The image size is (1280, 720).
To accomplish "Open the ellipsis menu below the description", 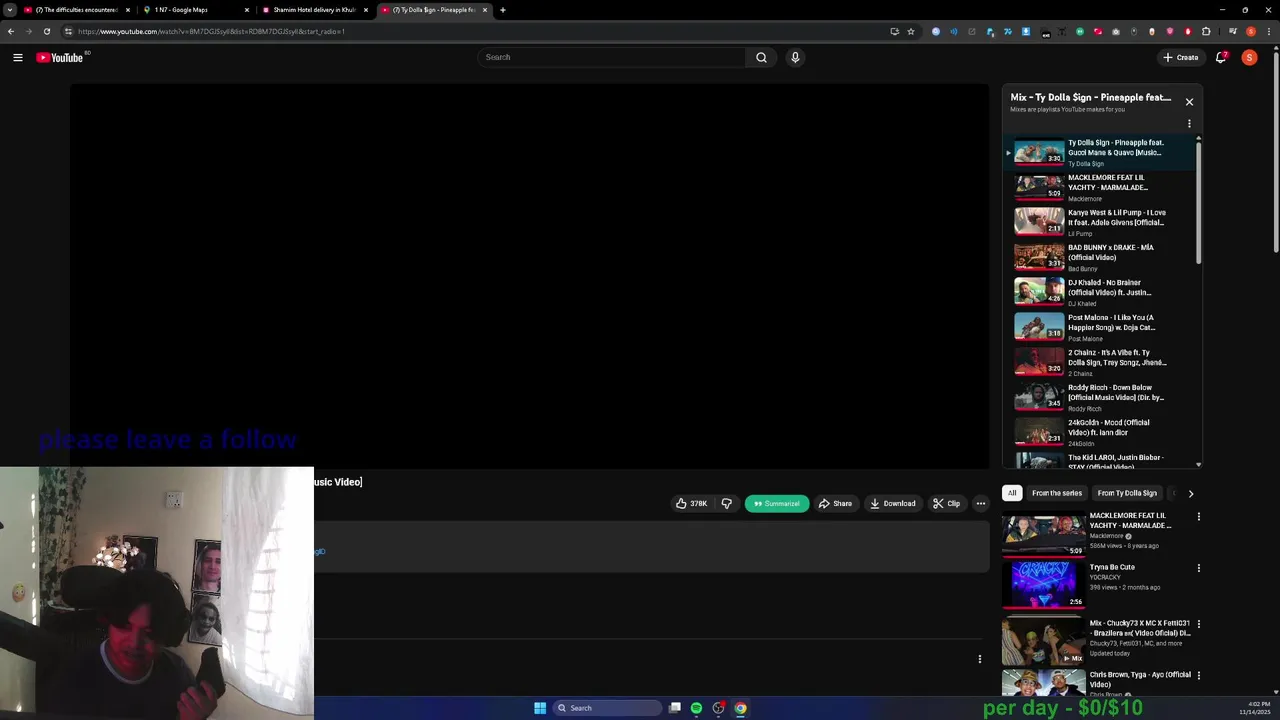I will (980, 659).
